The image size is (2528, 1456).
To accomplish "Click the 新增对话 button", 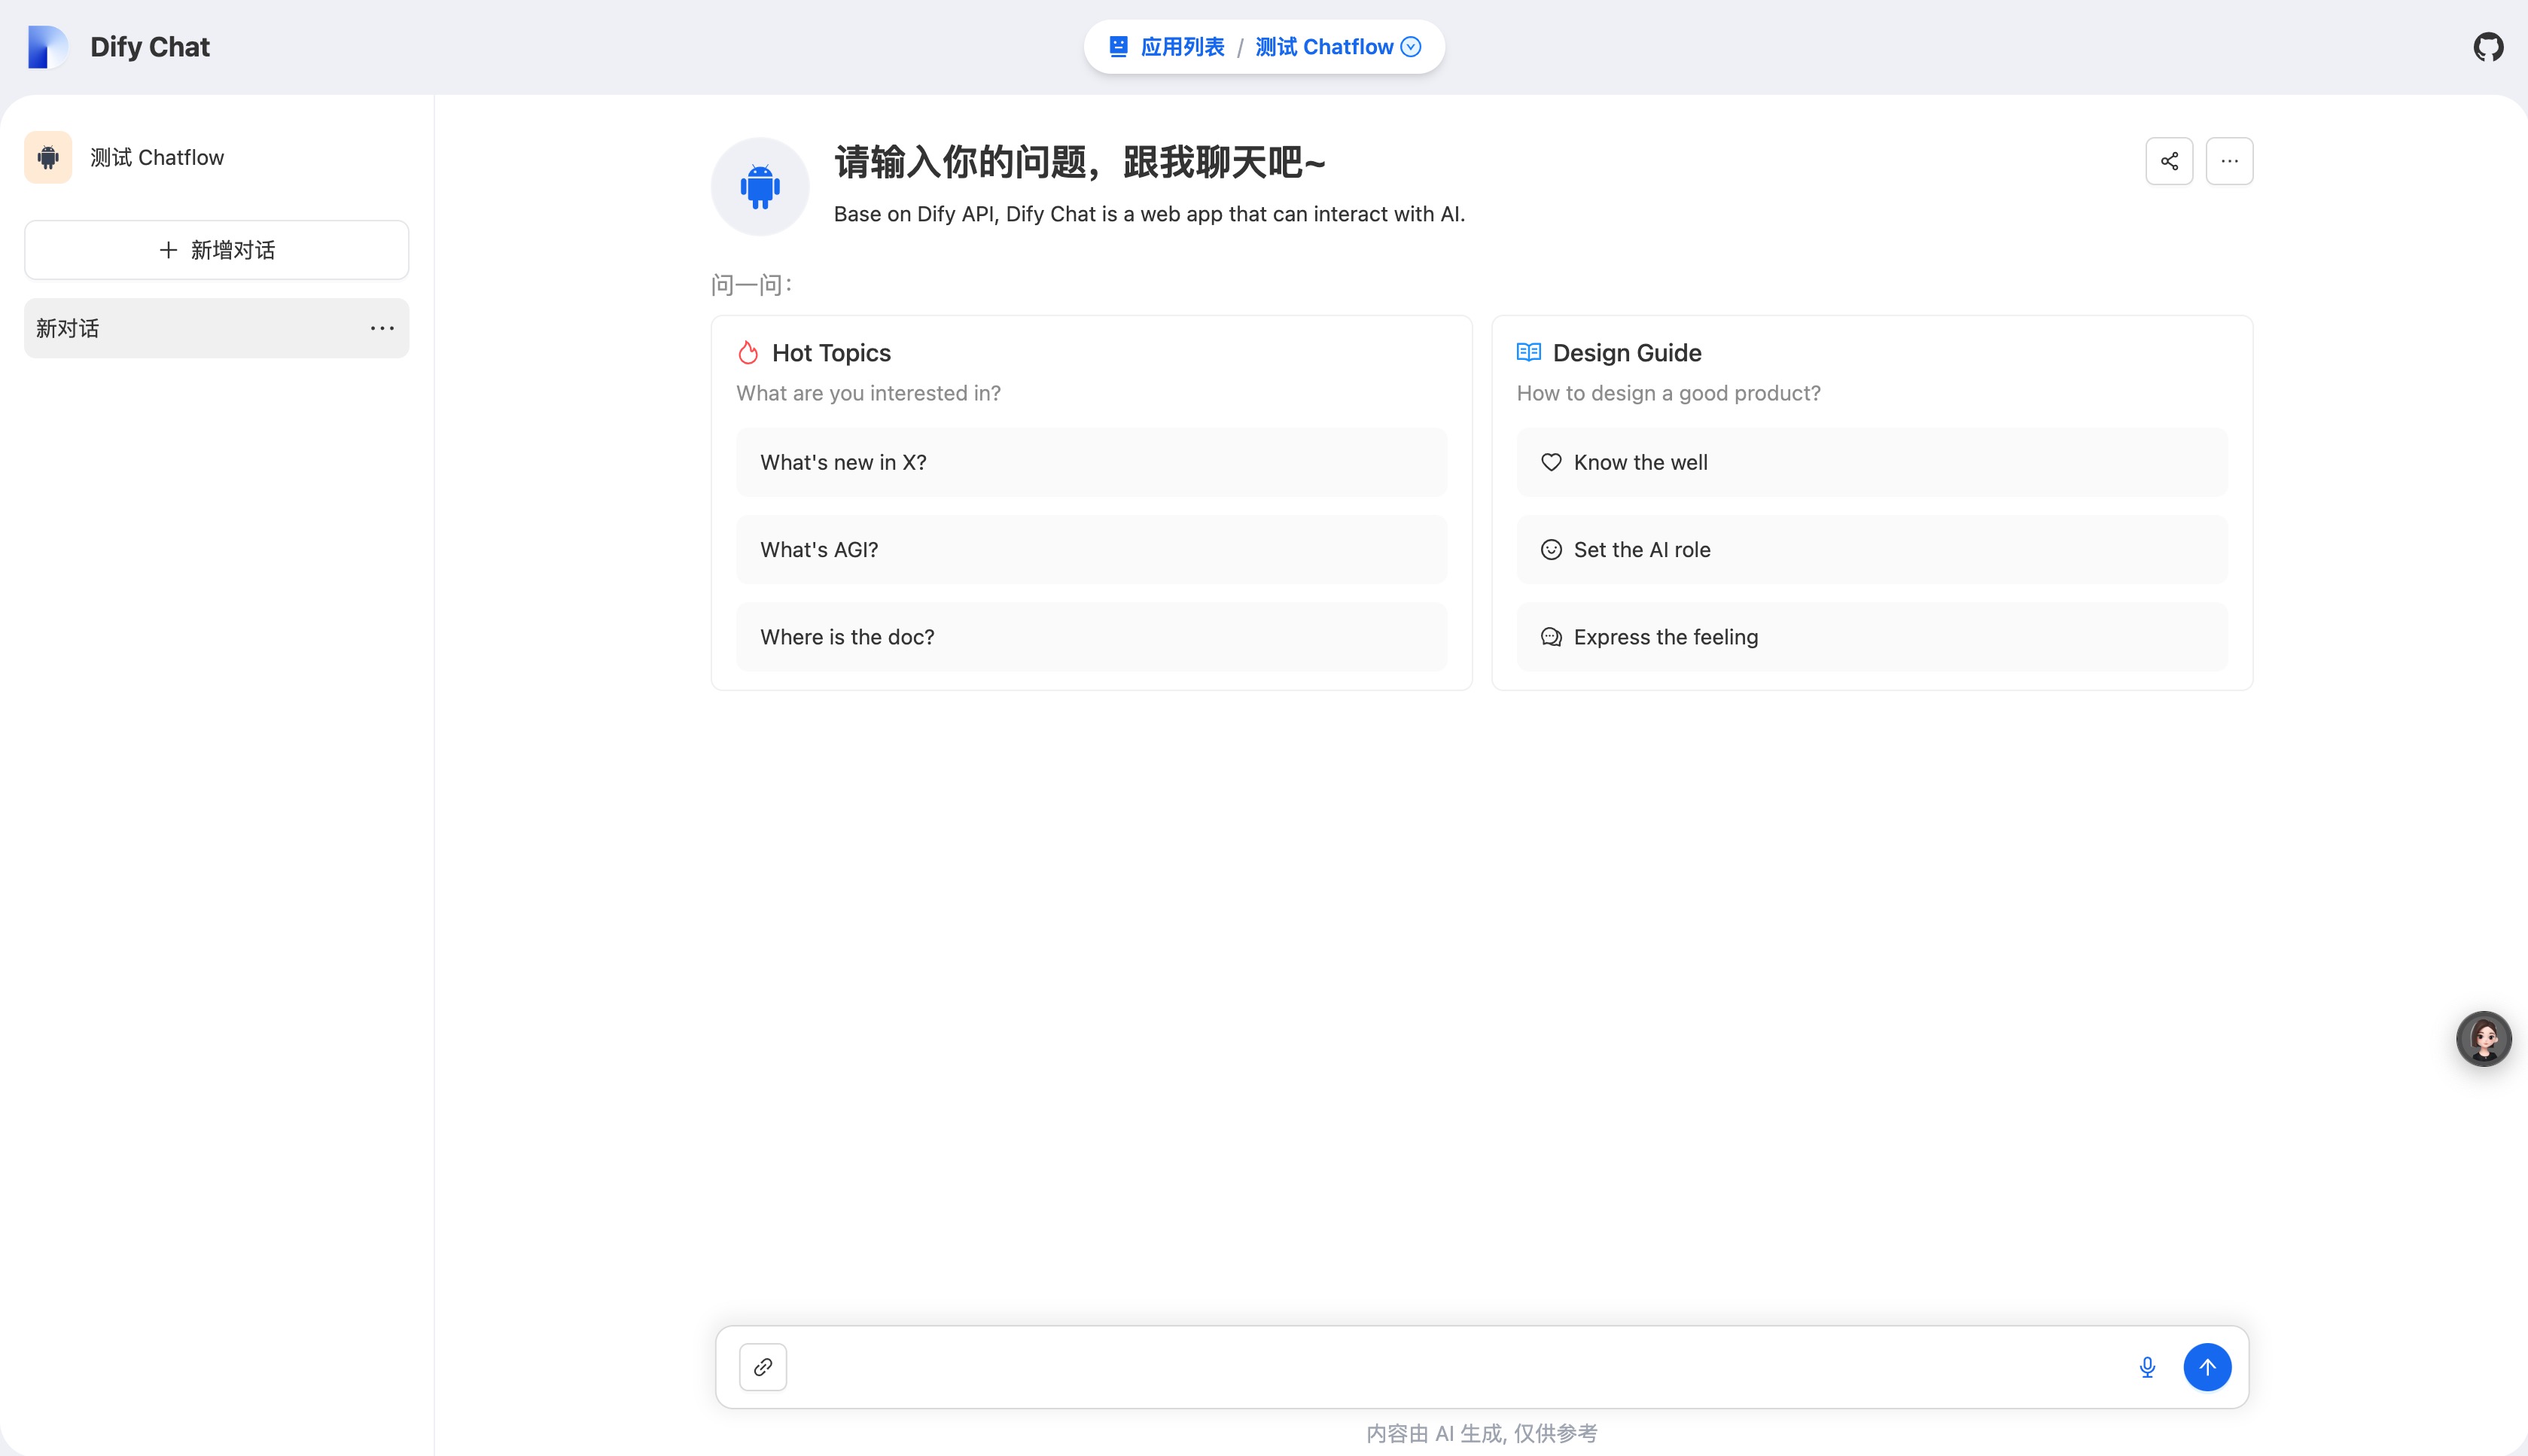I will click(216, 249).
